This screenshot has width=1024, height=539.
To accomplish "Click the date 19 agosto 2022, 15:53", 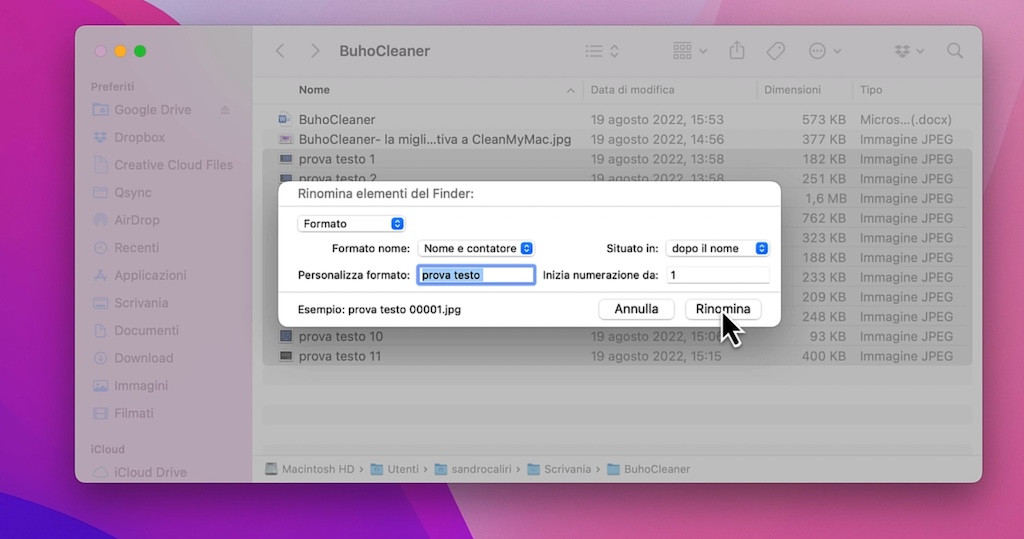I will pyautogui.click(x=657, y=120).
